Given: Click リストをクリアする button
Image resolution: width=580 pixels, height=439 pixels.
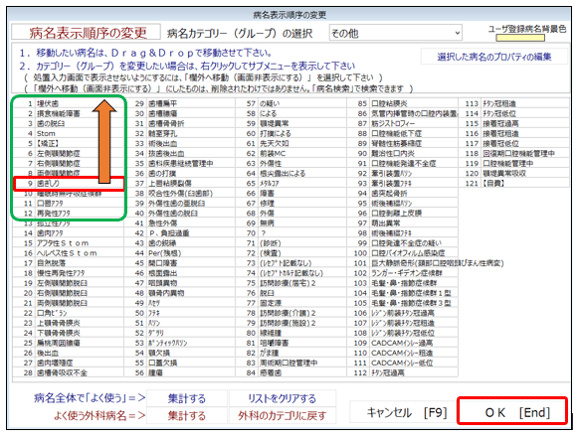Looking at the screenshot, I should pyautogui.click(x=282, y=398).
